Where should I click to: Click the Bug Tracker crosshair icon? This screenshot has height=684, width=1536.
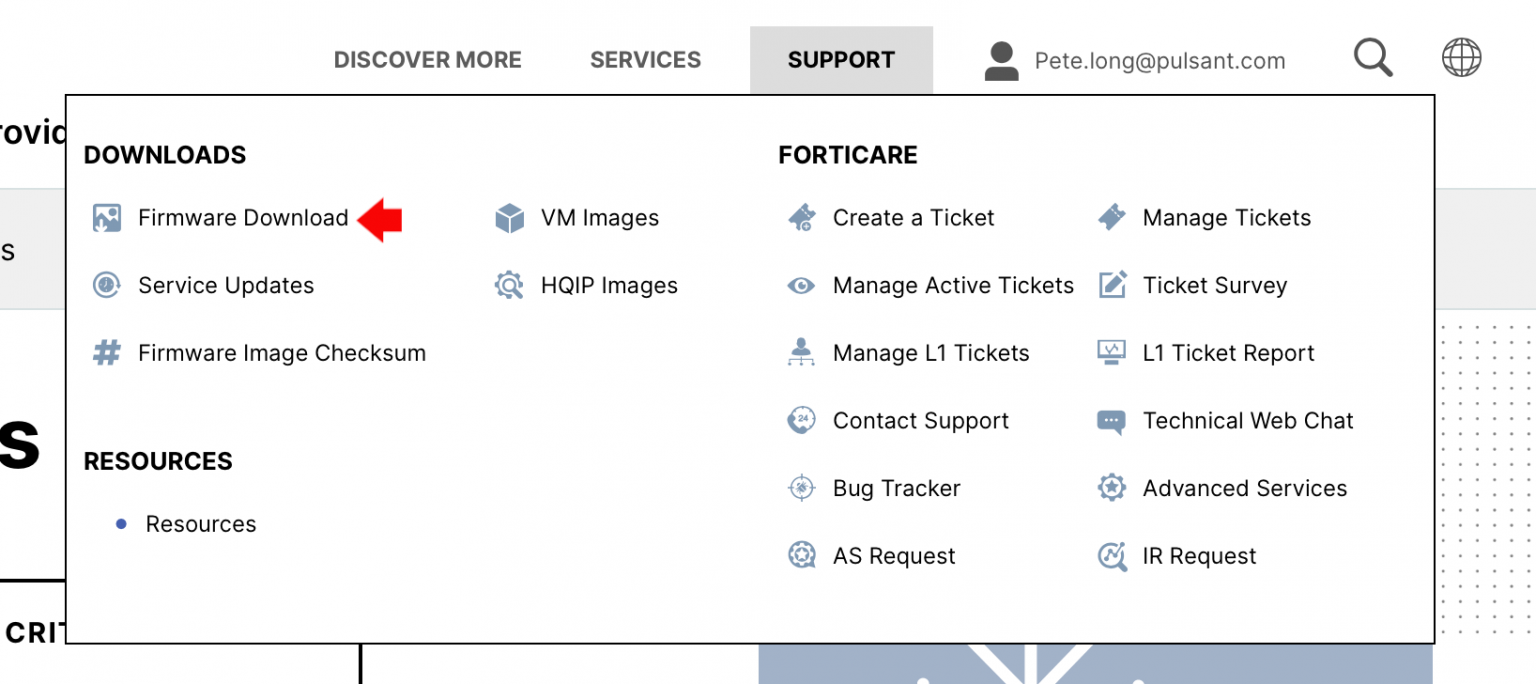click(802, 488)
